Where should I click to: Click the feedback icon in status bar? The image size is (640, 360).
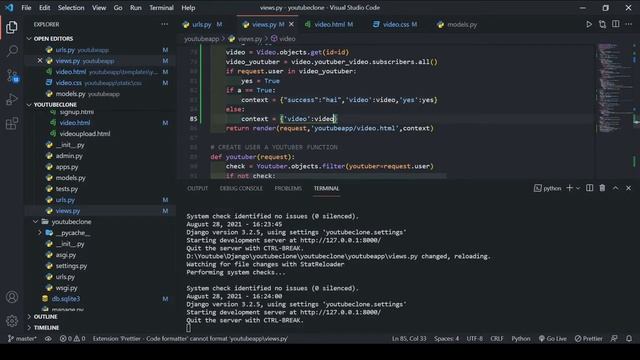point(614,339)
